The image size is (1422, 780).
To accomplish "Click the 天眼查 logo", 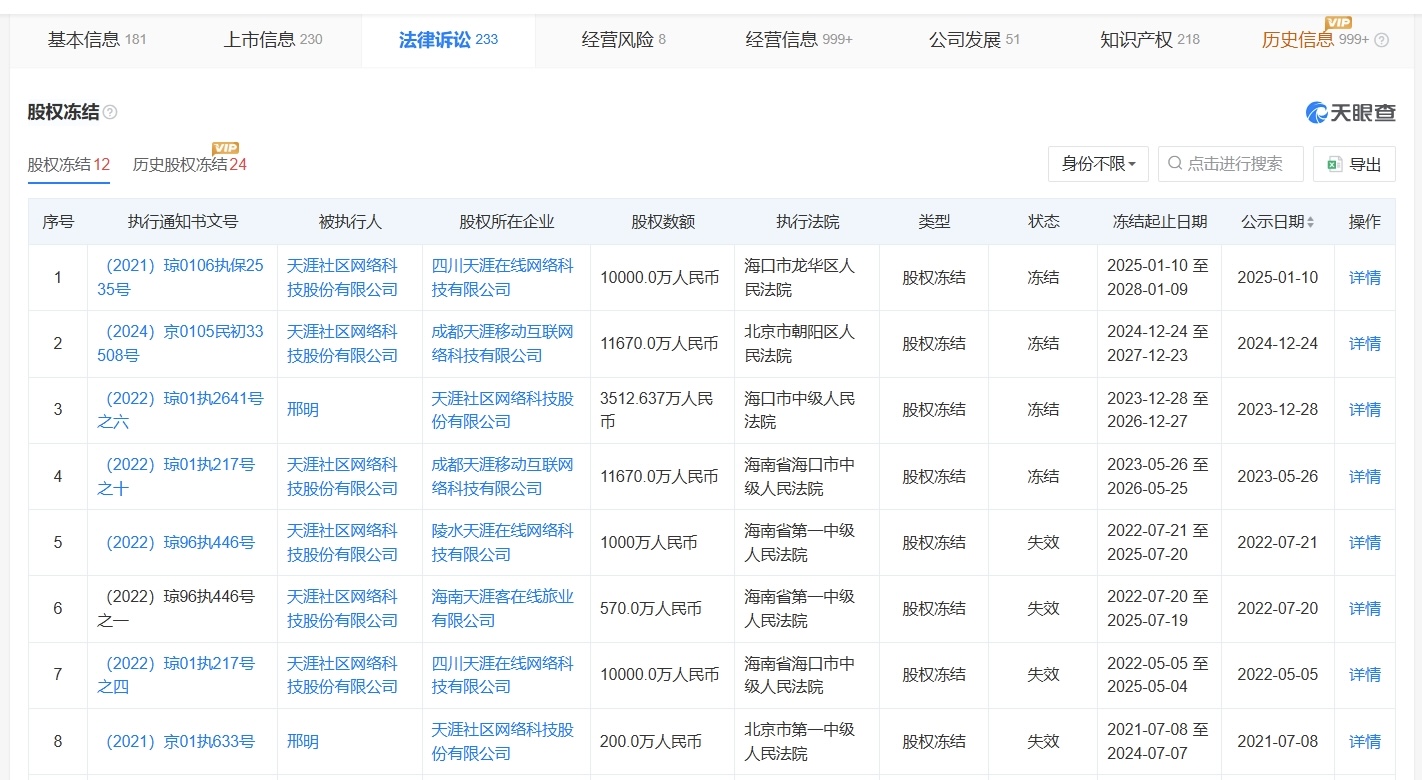I will coord(1350,113).
